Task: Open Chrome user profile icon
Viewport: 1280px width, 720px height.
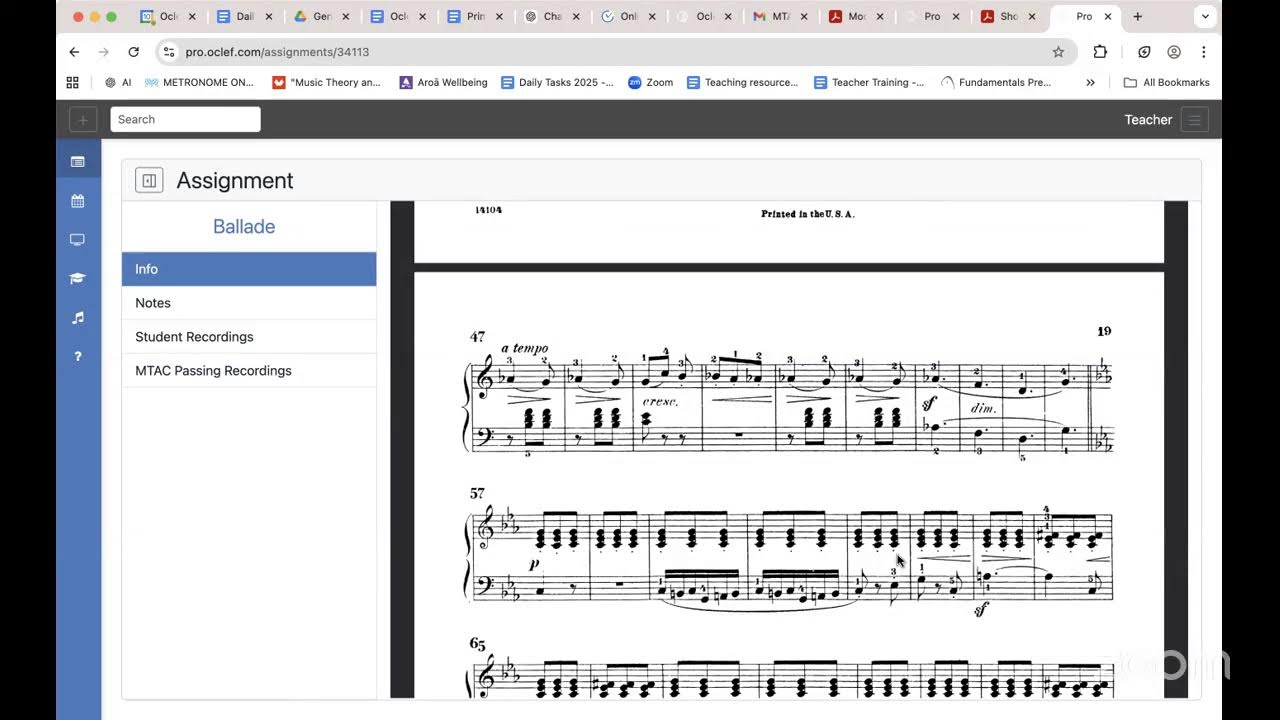Action: coord(1174,52)
